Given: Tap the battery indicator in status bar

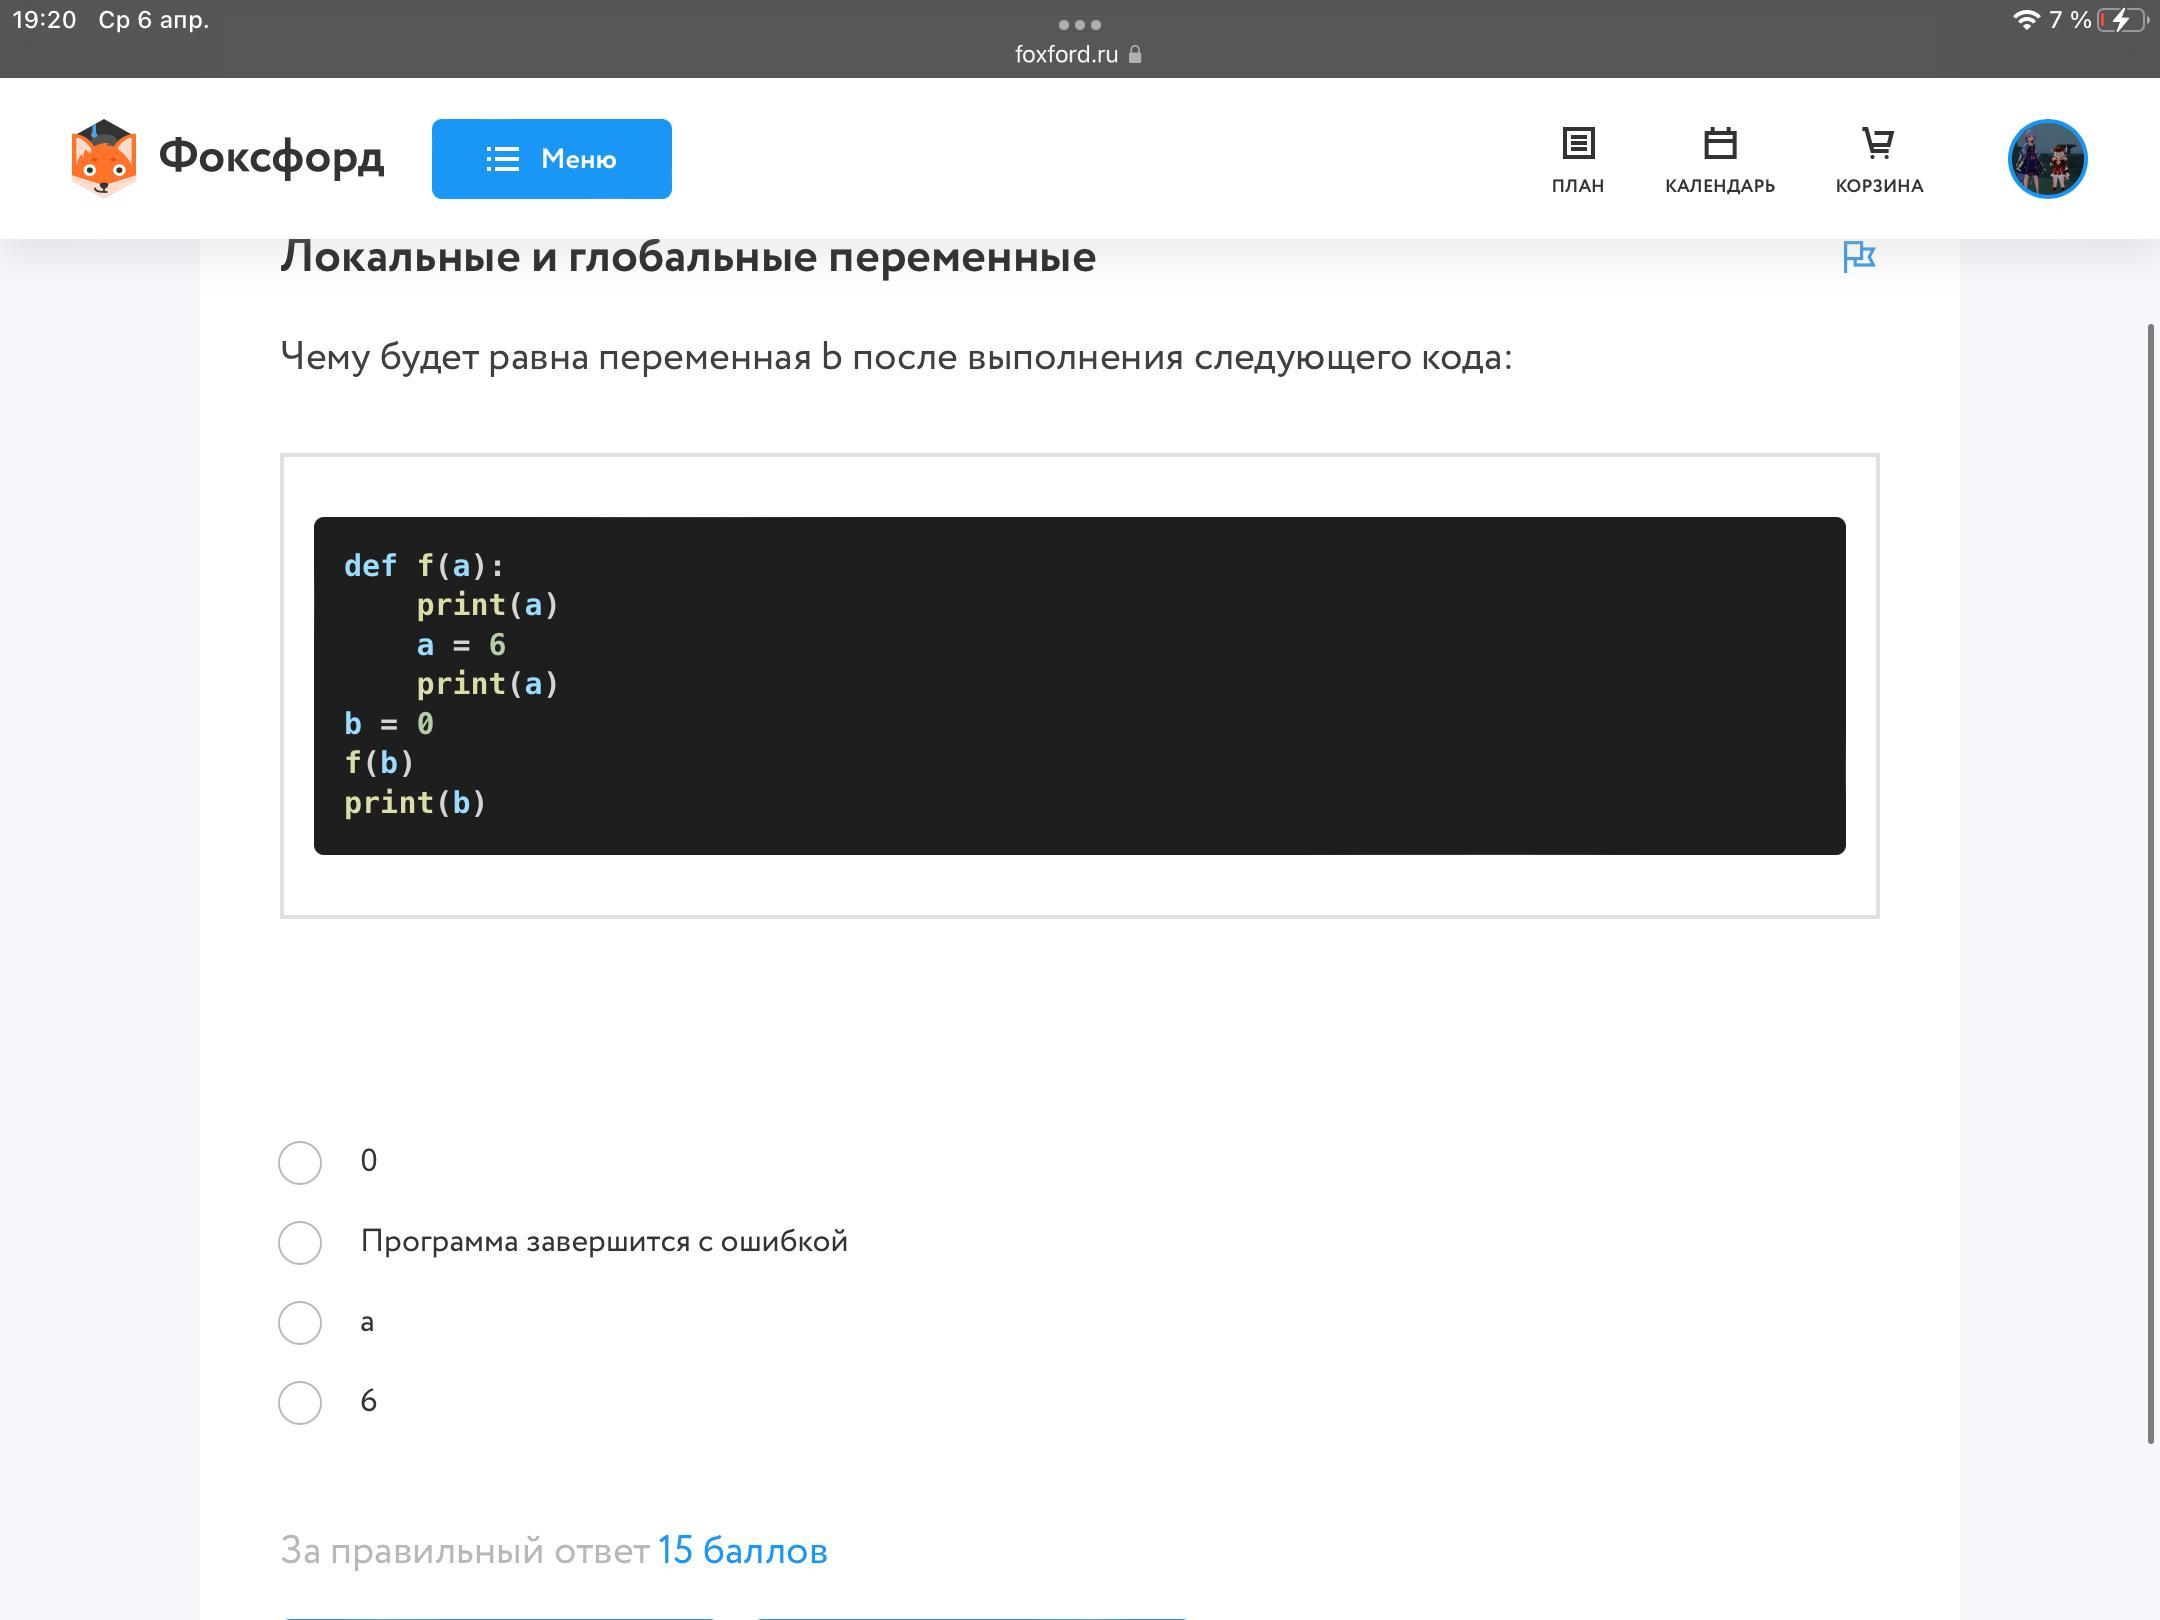Looking at the screenshot, I should pyautogui.click(x=2122, y=20).
